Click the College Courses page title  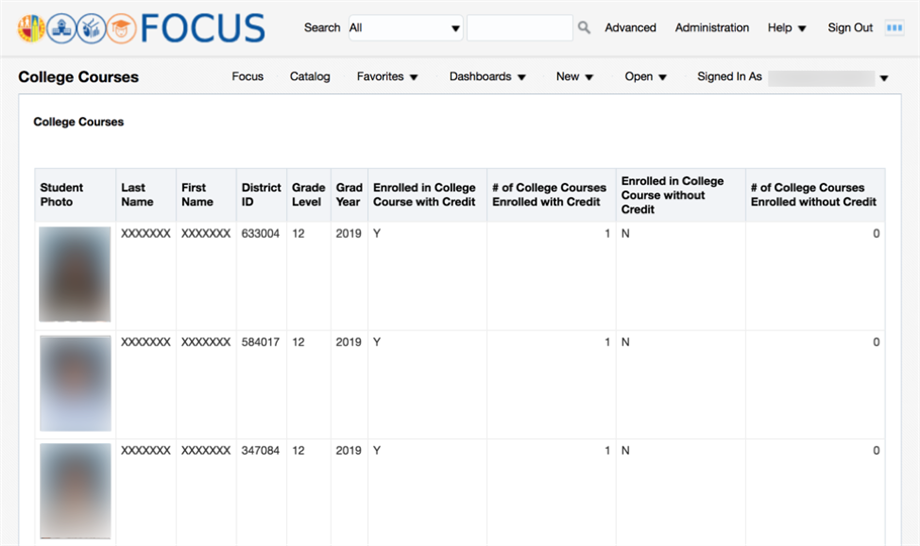[x=79, y=77]
